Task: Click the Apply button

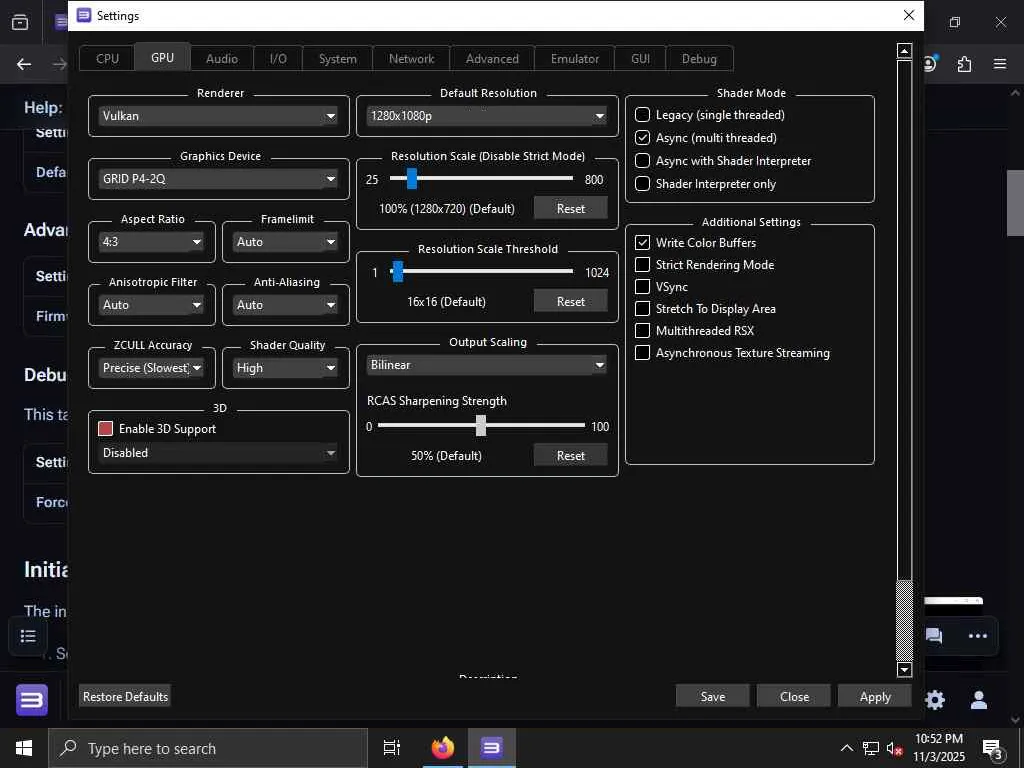Action: coord(874,697)
